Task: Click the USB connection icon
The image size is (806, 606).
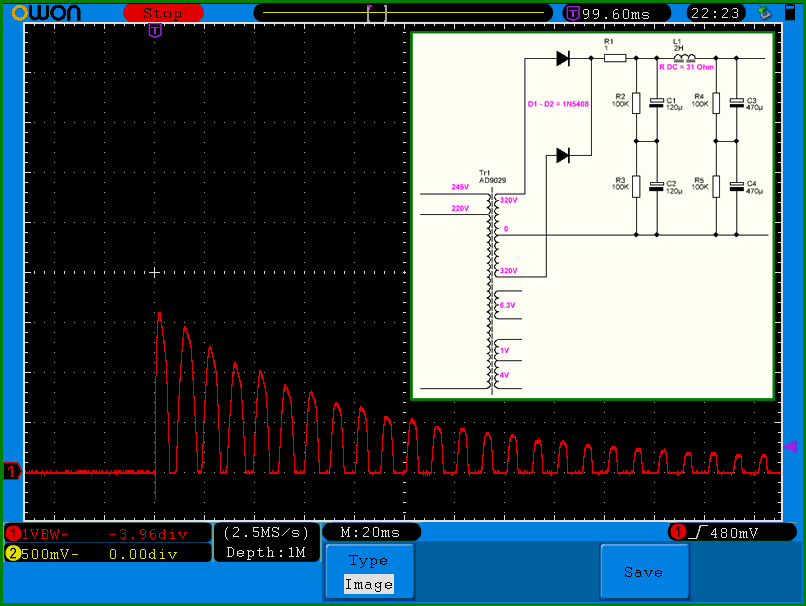Action: [x=765, y=13]
